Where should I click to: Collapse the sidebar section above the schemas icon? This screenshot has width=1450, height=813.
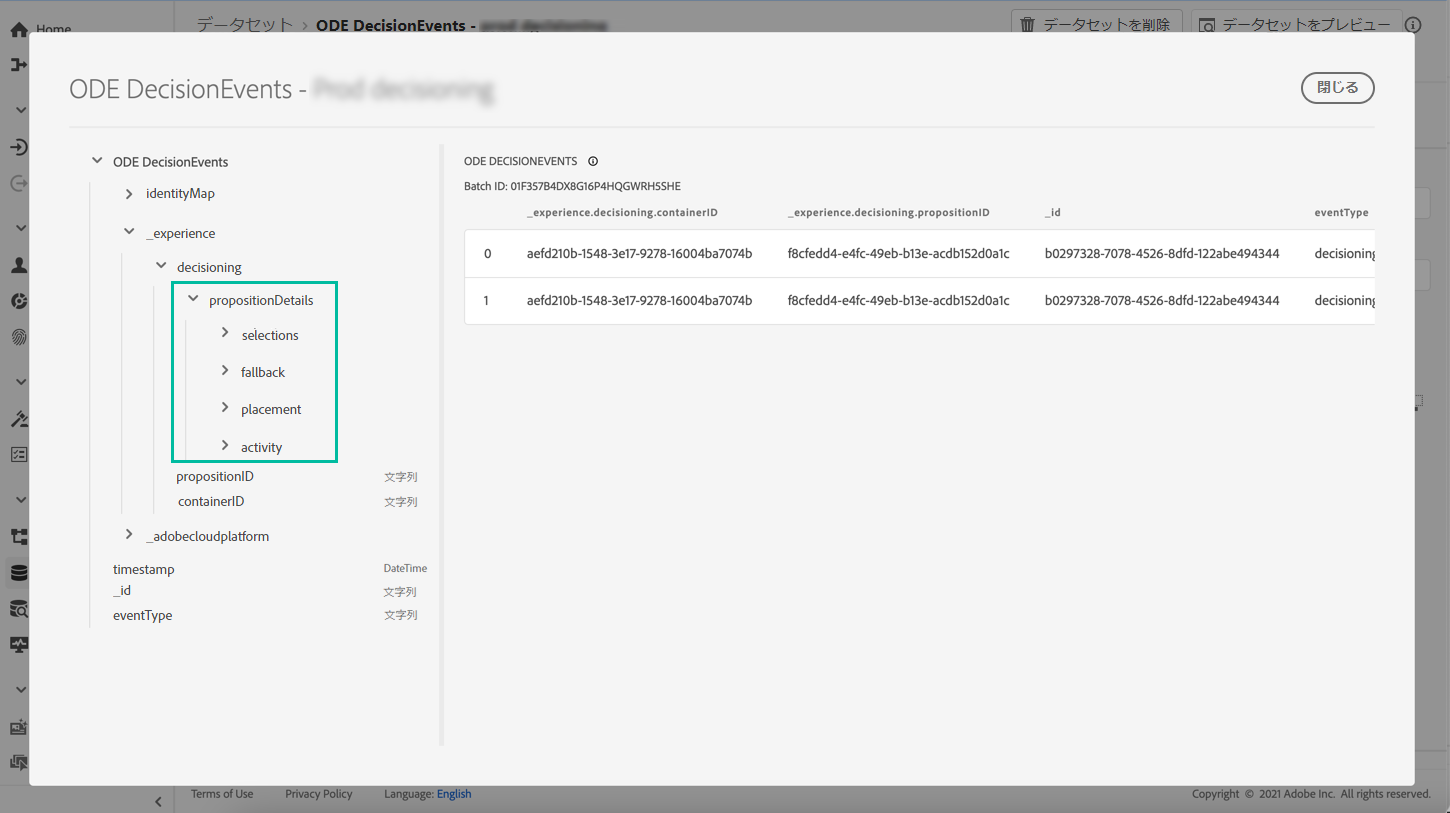tap(21, 499)
